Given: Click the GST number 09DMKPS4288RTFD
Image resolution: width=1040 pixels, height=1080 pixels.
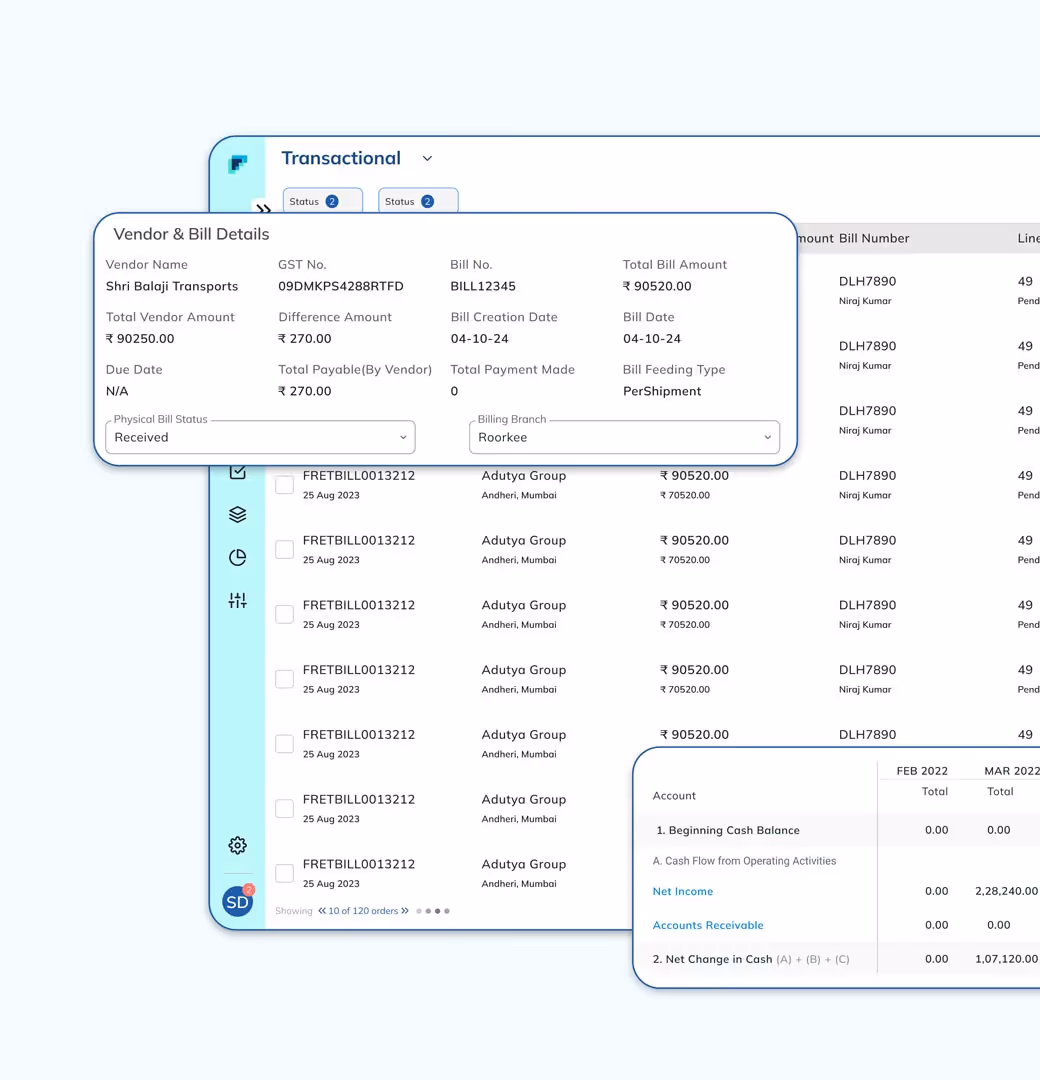Looking at the screenshot, I should (x=341, y=286).
